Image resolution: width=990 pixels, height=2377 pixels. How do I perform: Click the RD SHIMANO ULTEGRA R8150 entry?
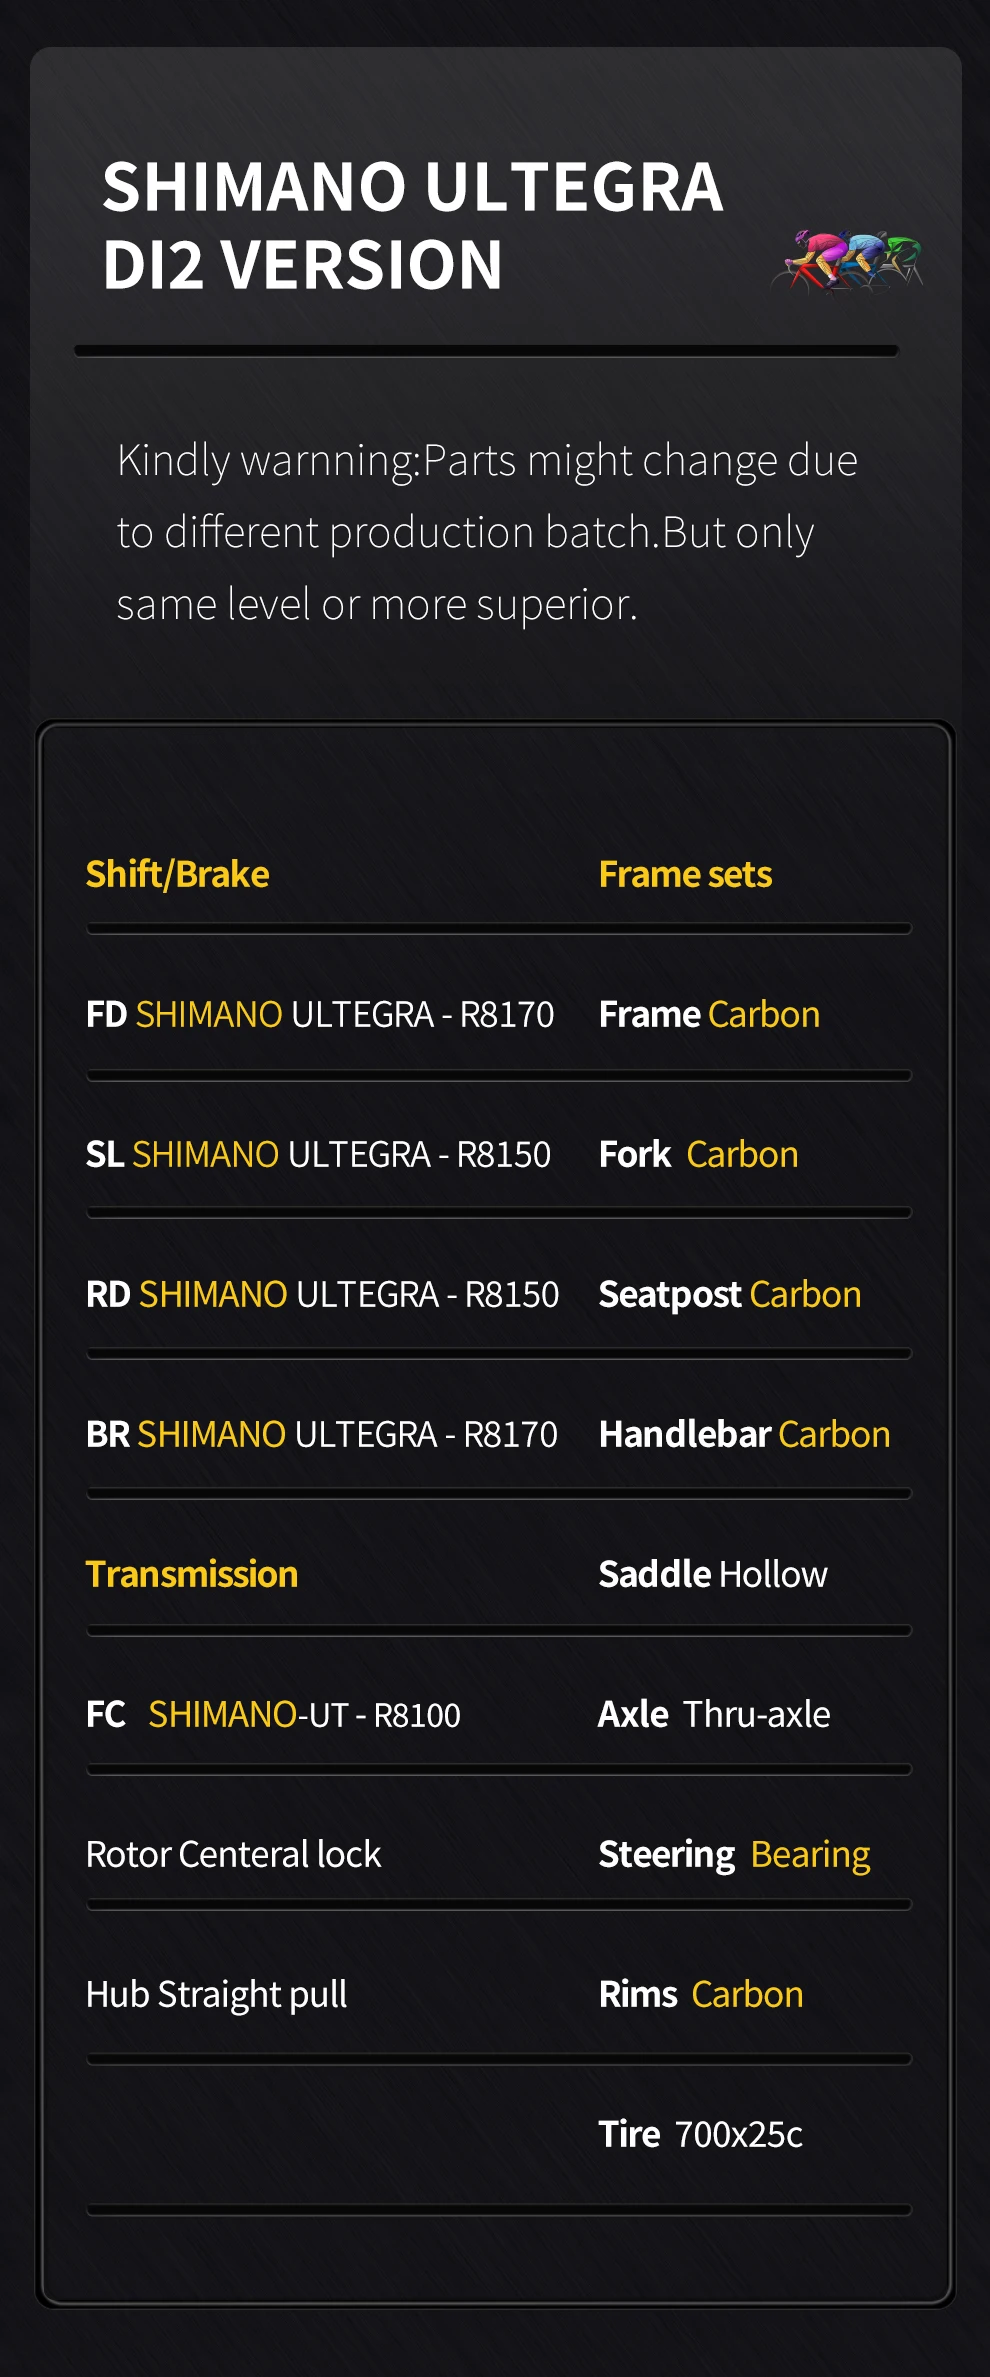coord(322,1295)
